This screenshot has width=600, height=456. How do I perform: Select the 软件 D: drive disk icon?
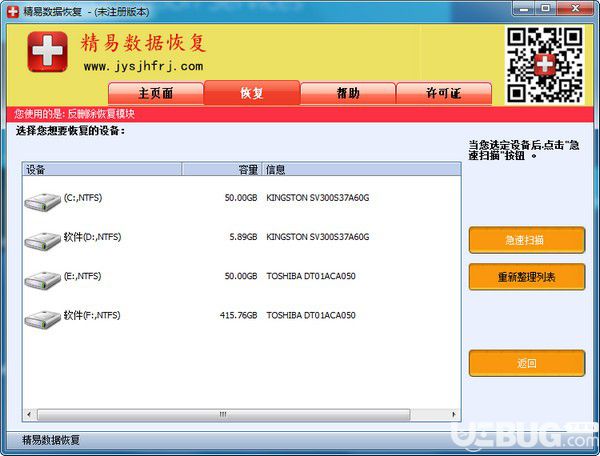point(42,241)
